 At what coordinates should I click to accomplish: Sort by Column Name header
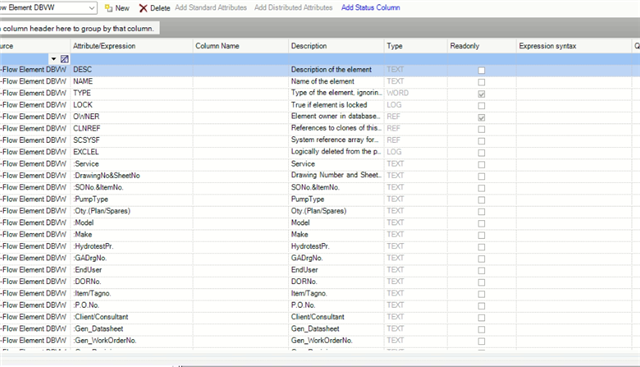(241, 46)
